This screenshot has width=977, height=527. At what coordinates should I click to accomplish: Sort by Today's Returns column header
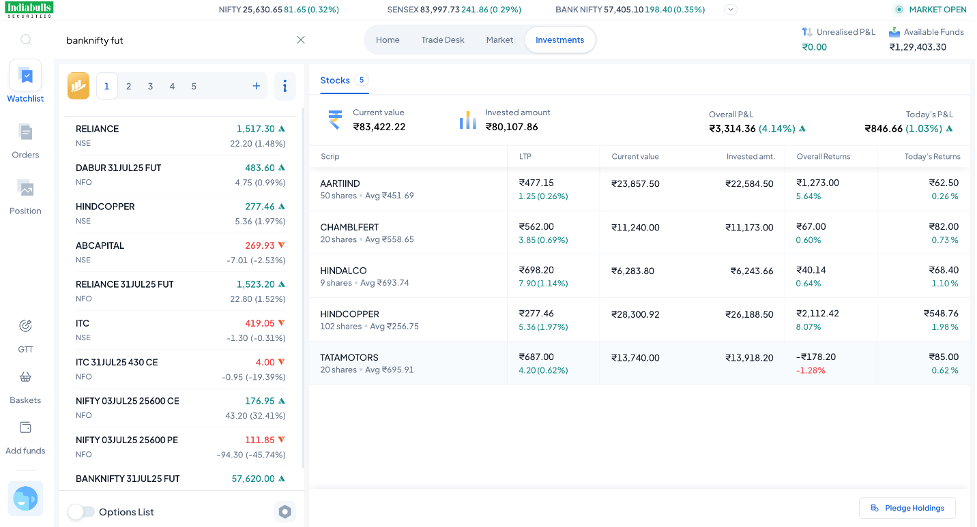coord(932,156)
